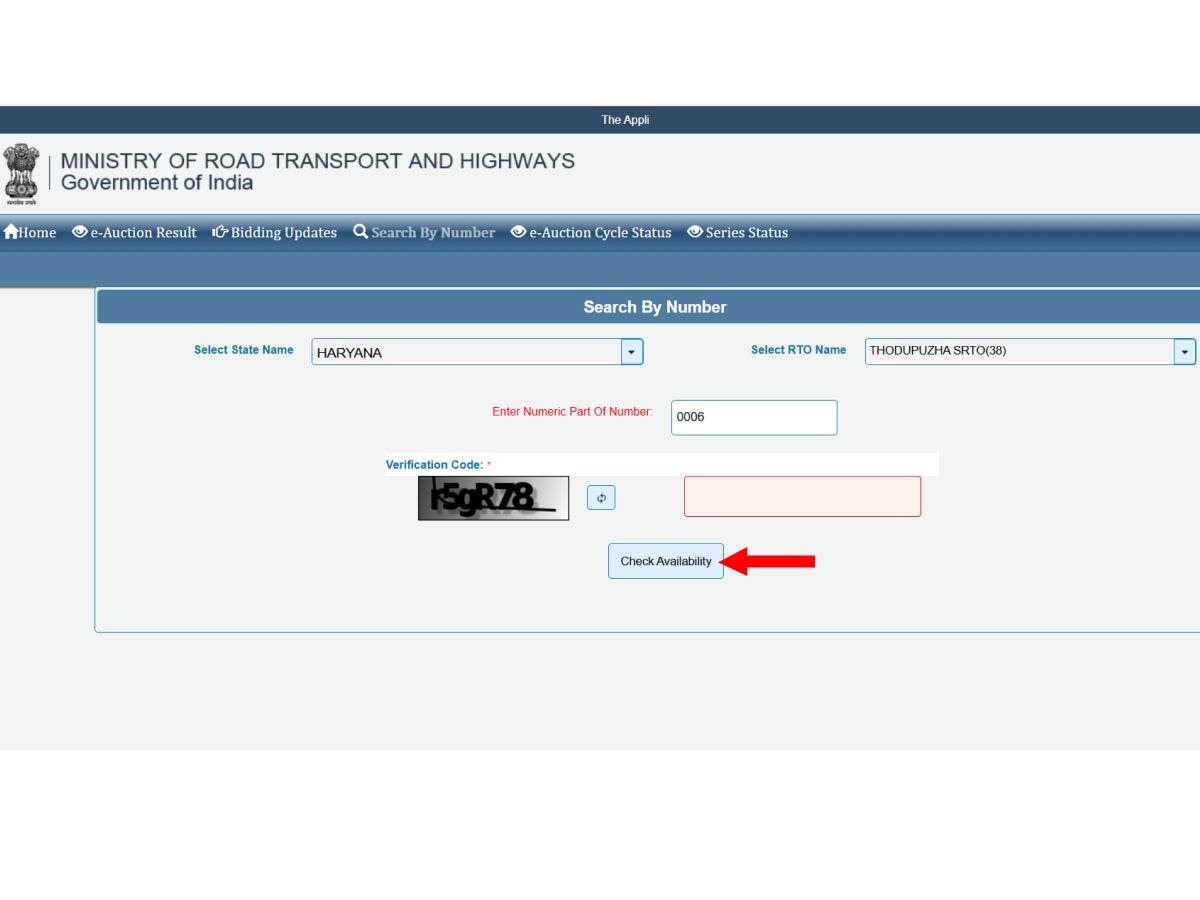Expand the Select RTO Name dropdown arrow
Image resolution: width=1200 pixels, height=900 pixels.
tap(1185, 352)
